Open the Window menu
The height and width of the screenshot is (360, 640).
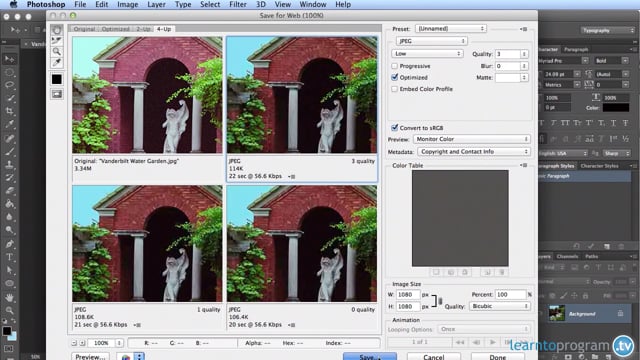coord(313,4)
